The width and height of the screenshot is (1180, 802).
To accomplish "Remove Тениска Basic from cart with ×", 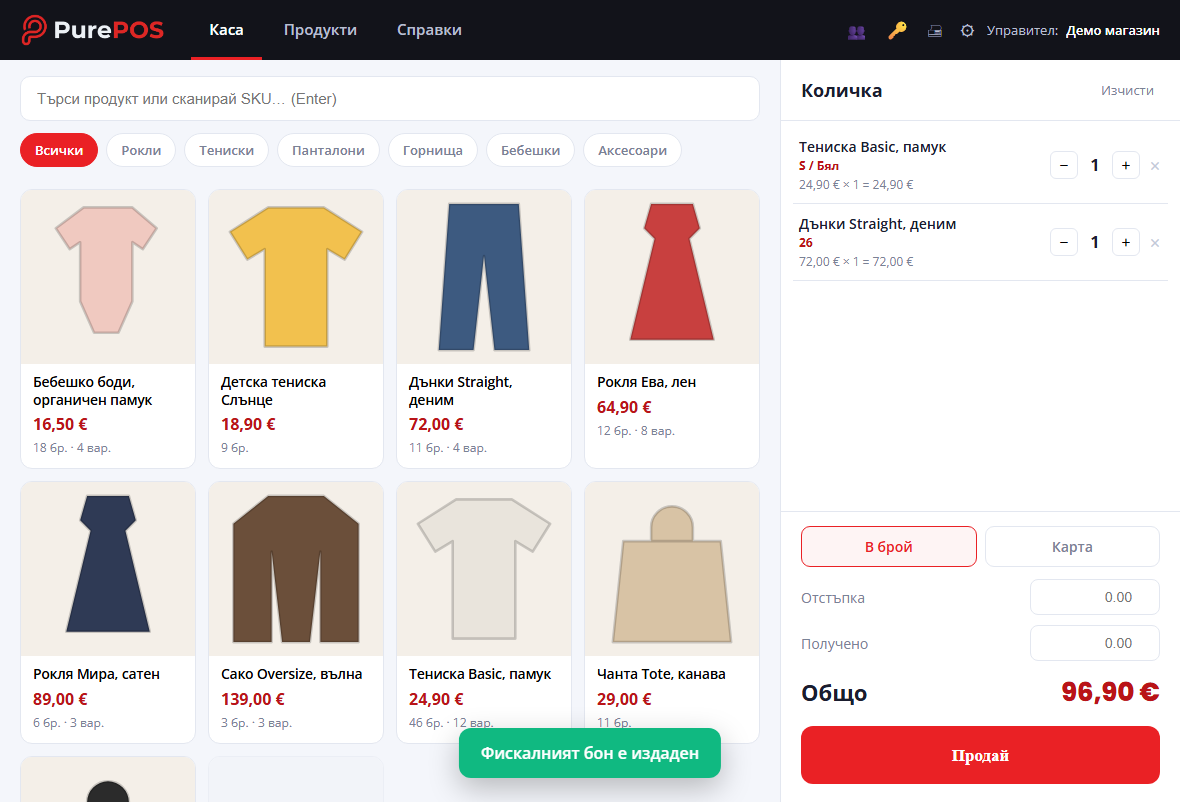I will click(1154, 166).
